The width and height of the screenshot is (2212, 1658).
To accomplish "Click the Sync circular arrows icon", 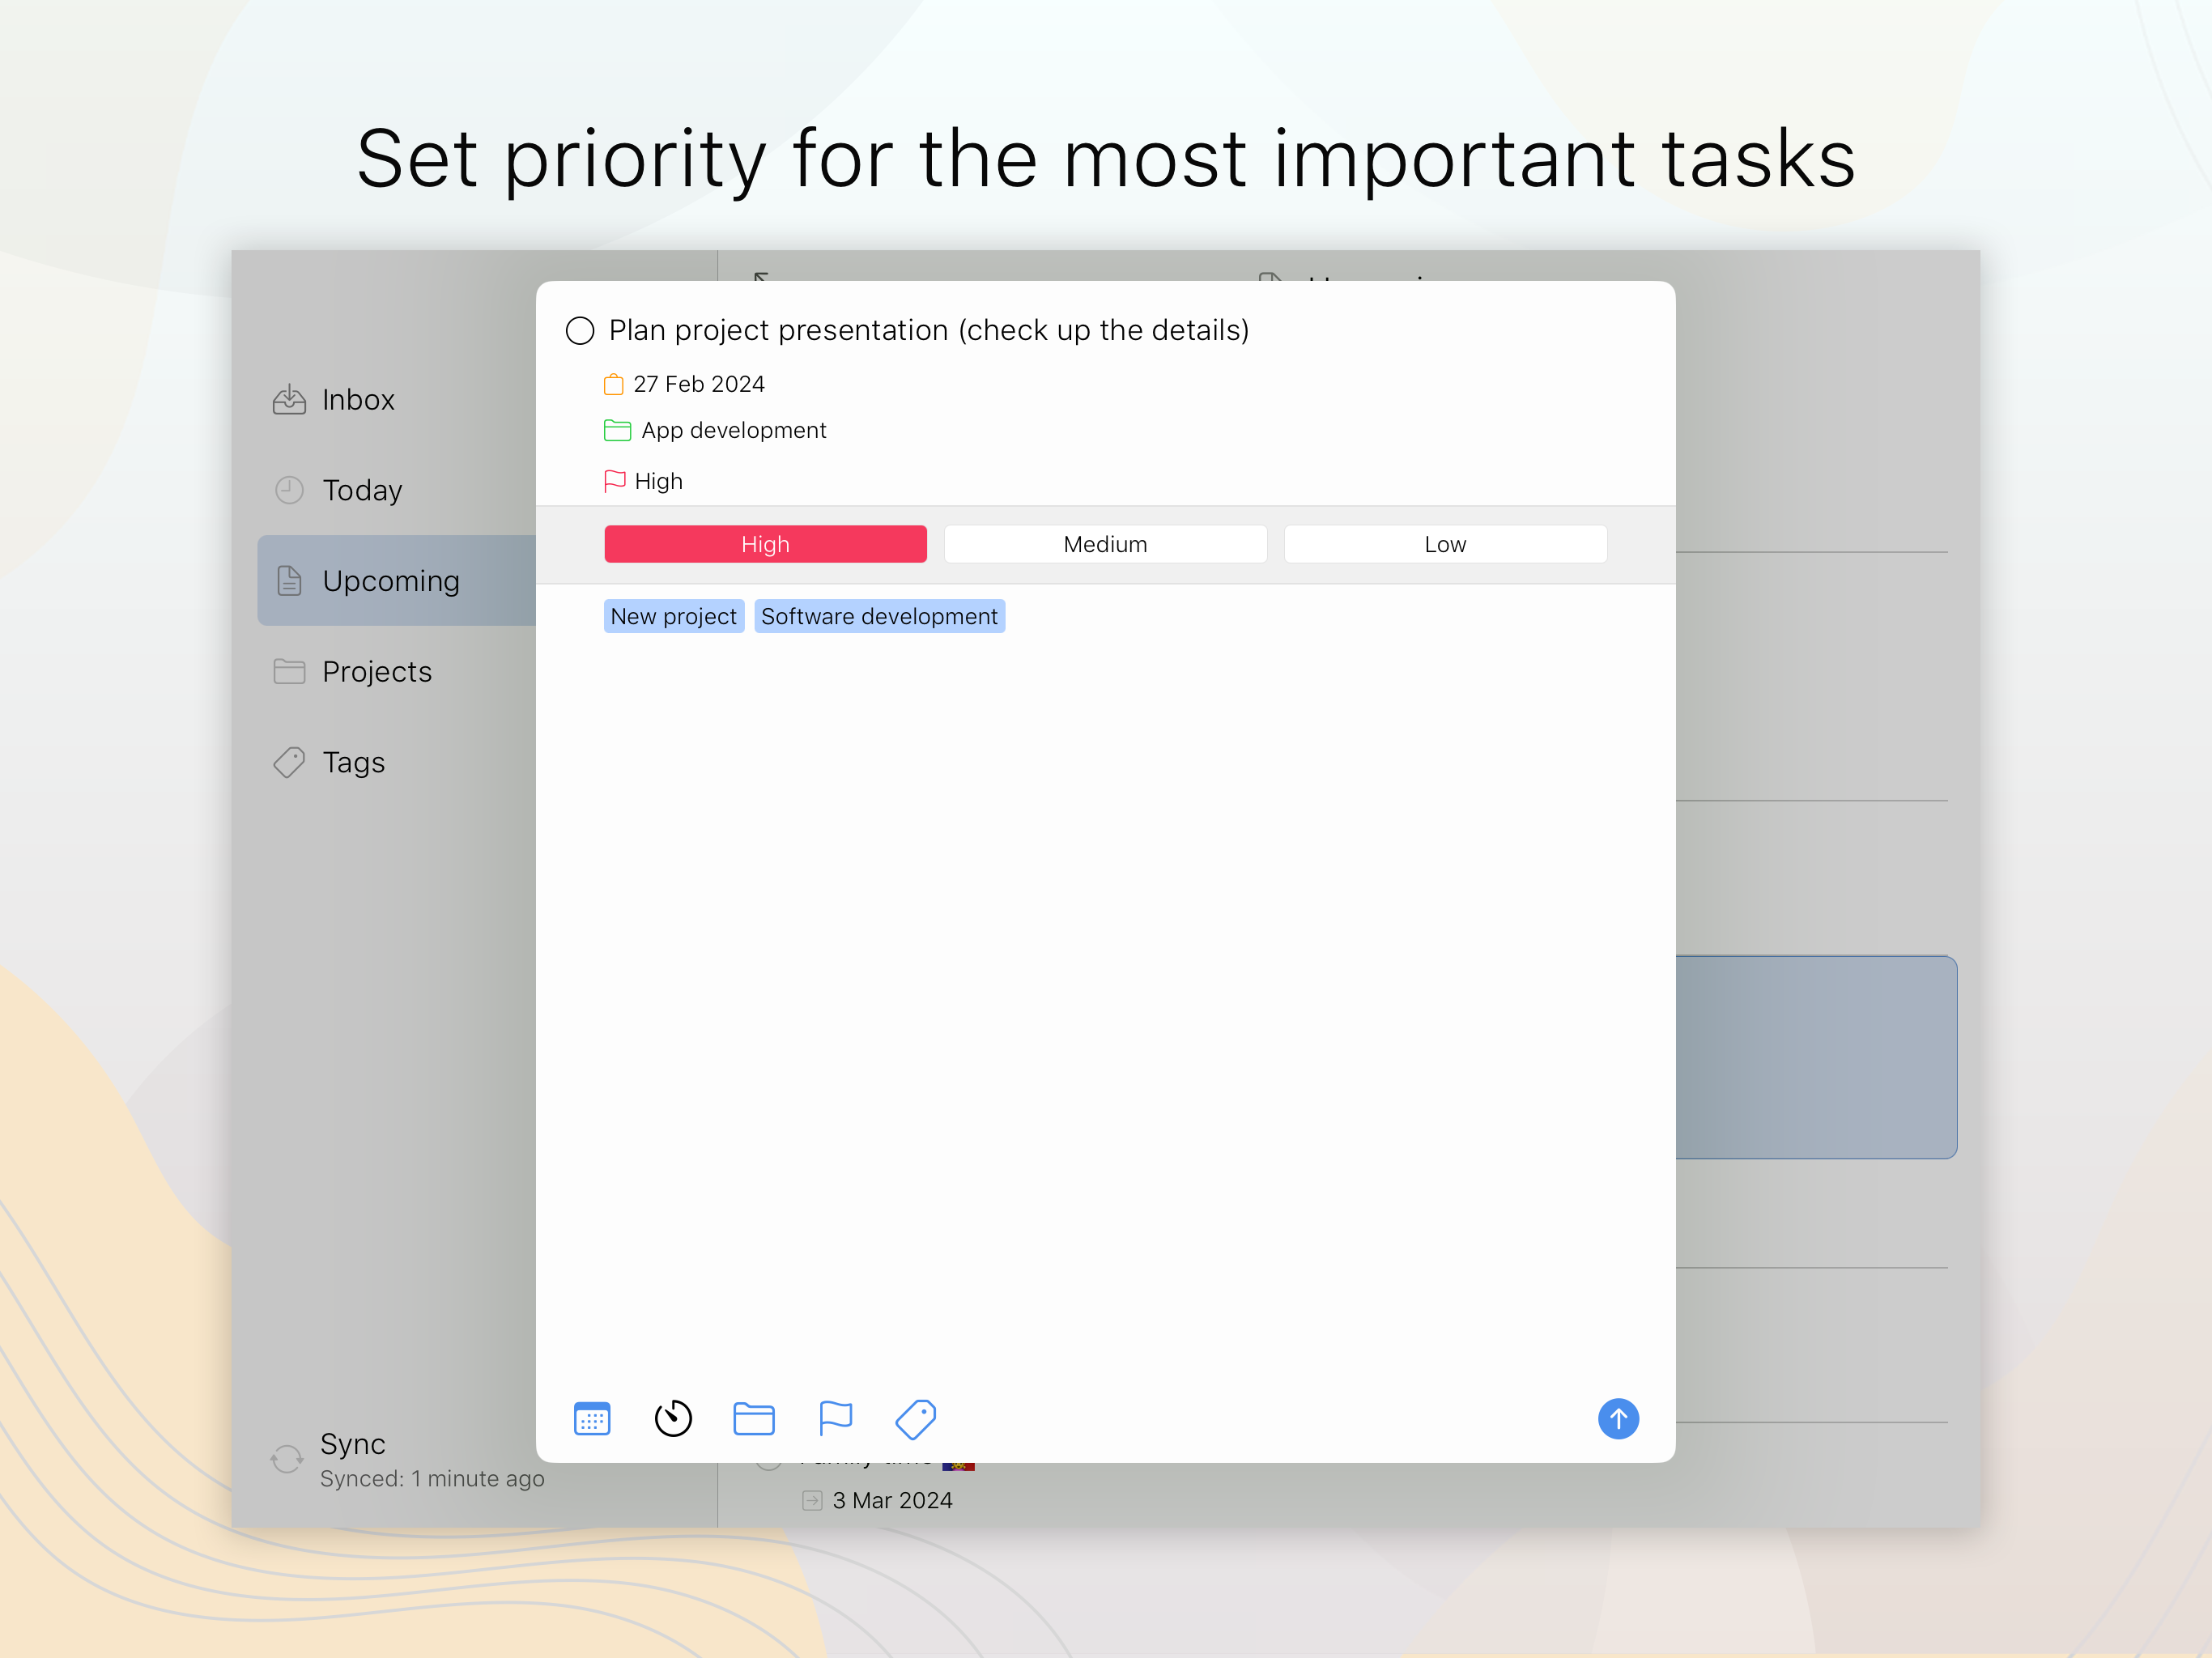I will click(x=287, y=1459).
